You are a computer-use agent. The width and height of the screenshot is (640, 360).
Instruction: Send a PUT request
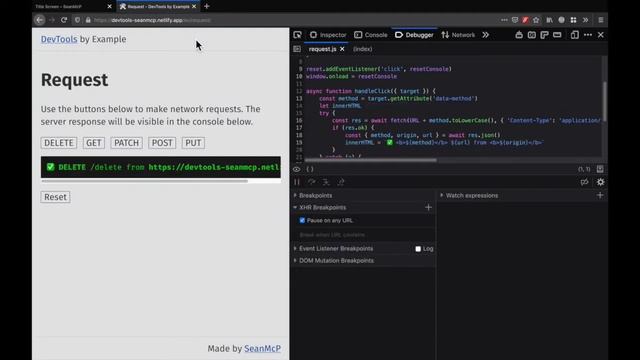[193, 143]
